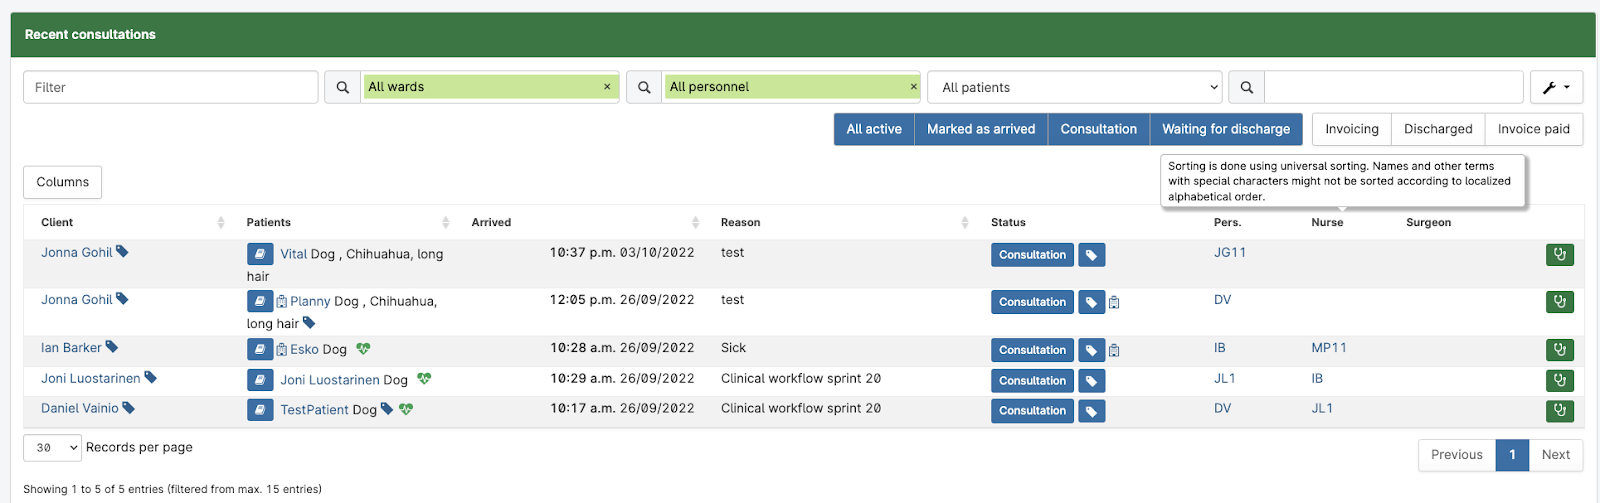Sort the table by Client column
Screen dimensions: 1600x503
(x=220, y=223)
